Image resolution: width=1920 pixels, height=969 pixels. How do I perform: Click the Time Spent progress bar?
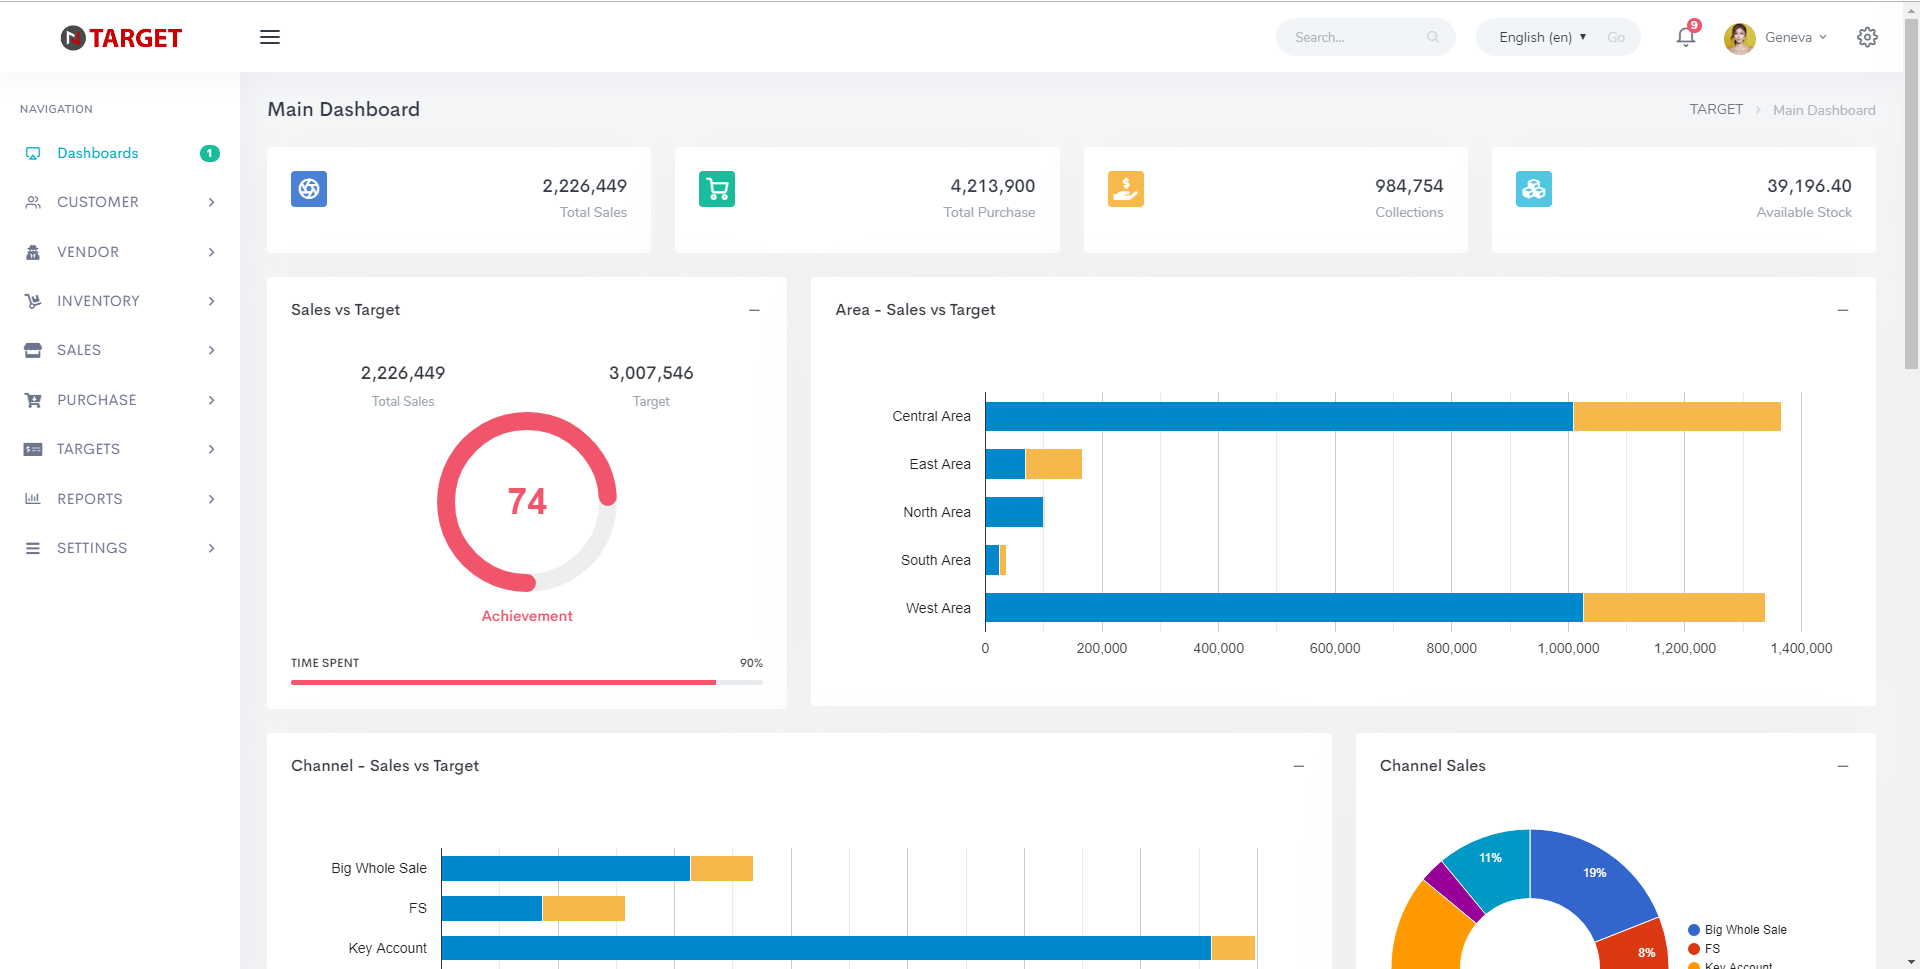[x=527, y=682]
